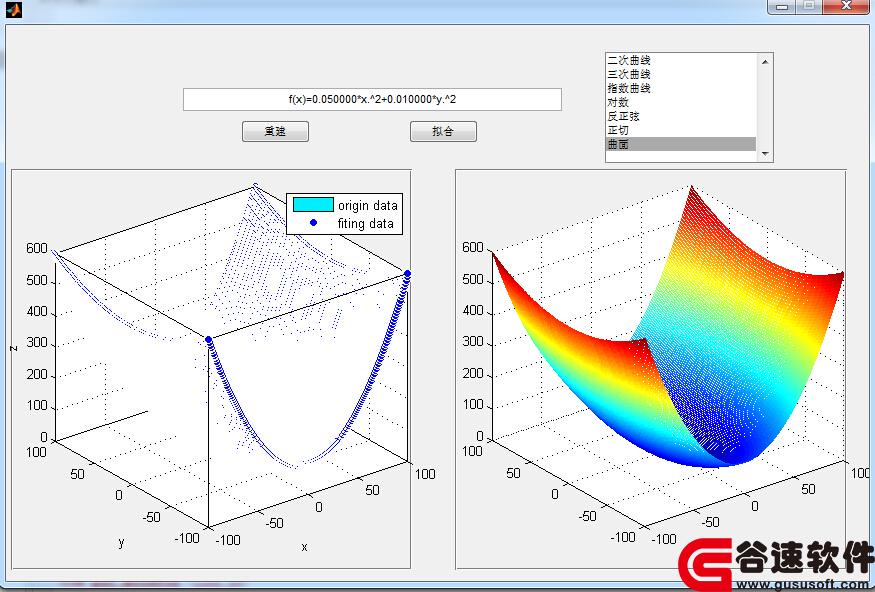Pick 对数 in the curve type list

(681, 102)
